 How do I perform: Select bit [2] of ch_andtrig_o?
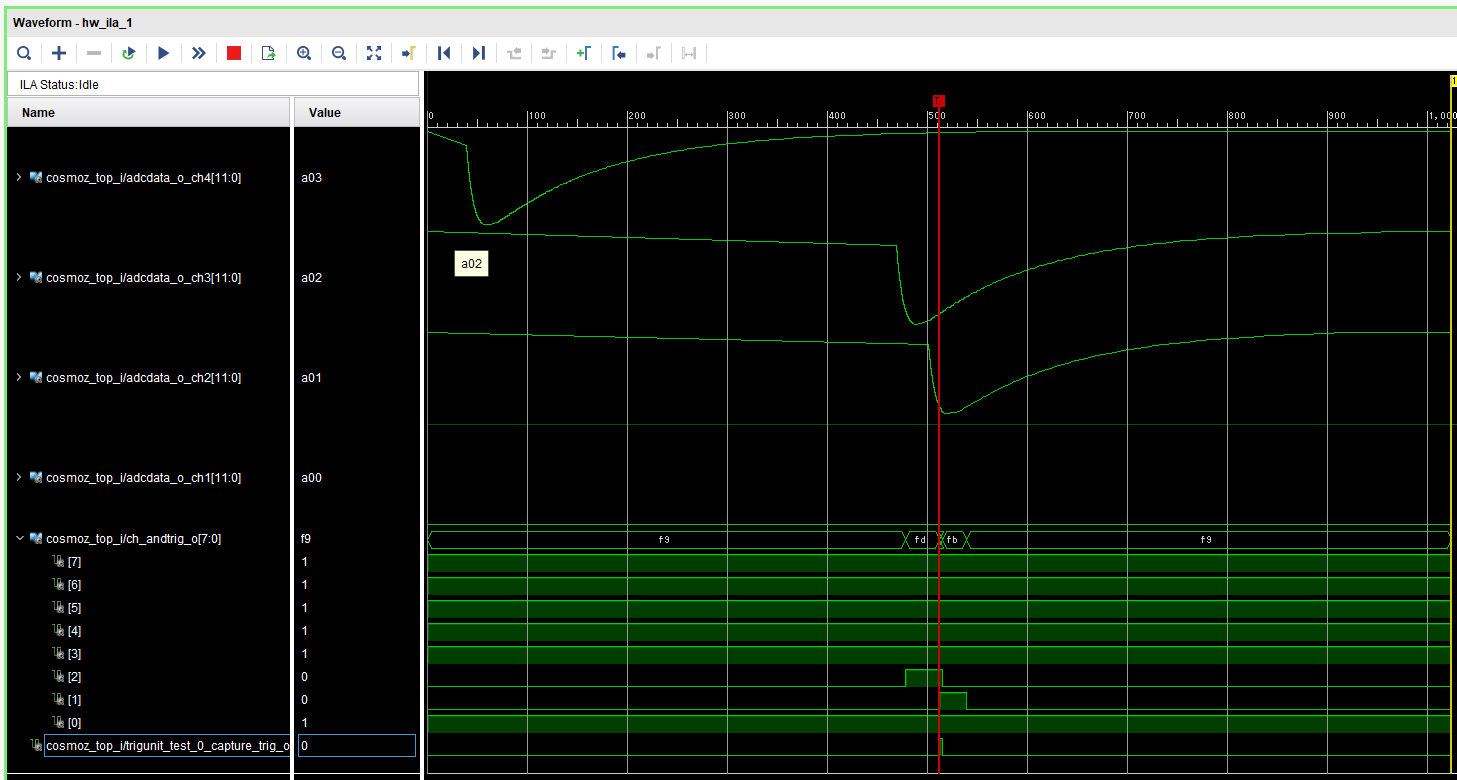click(x=74, y=677)
